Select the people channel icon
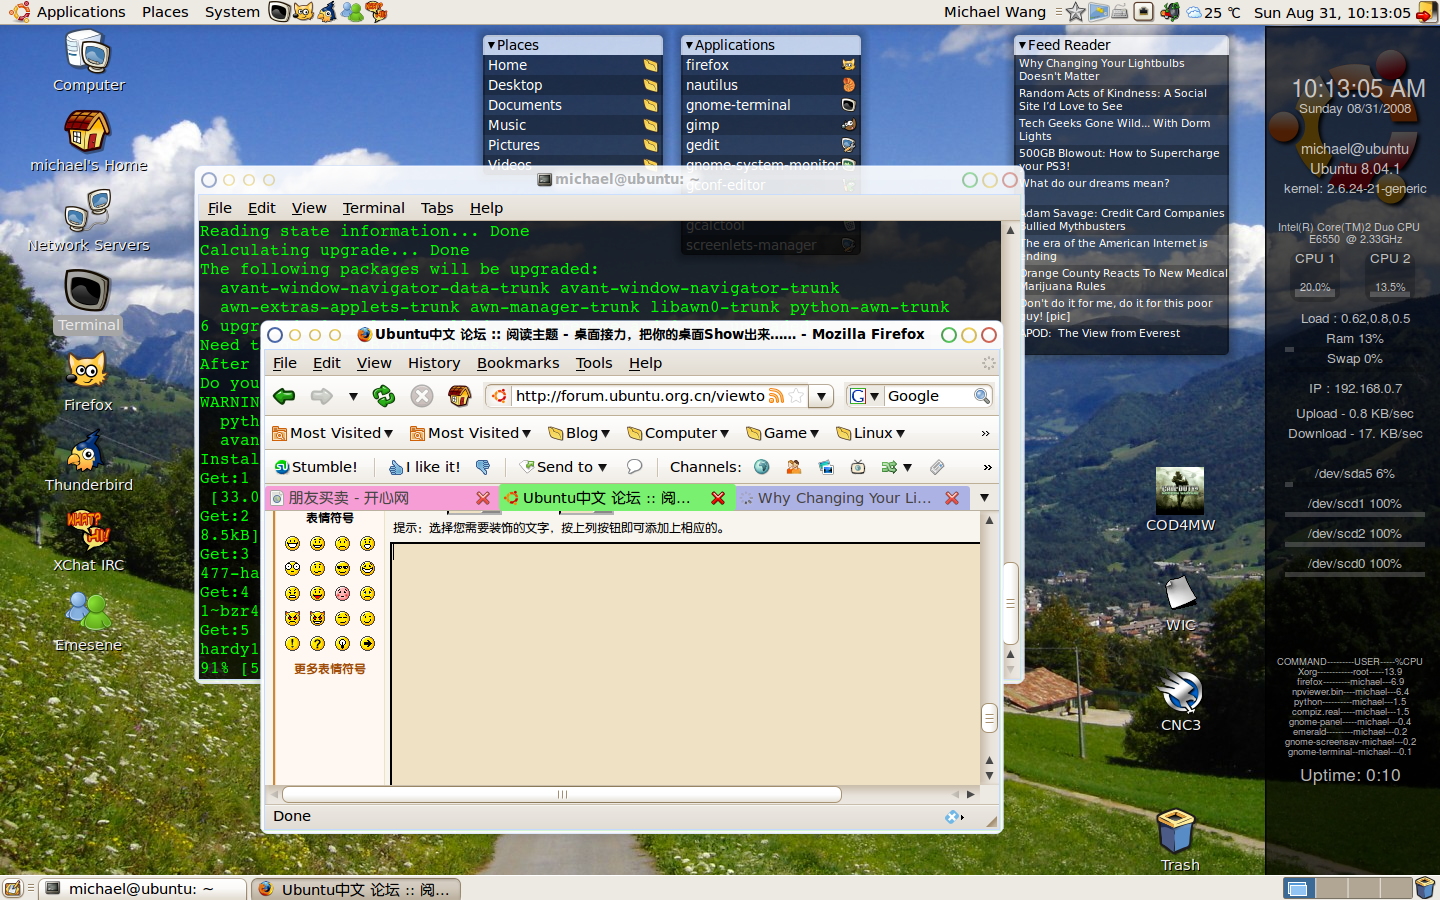 794,467
